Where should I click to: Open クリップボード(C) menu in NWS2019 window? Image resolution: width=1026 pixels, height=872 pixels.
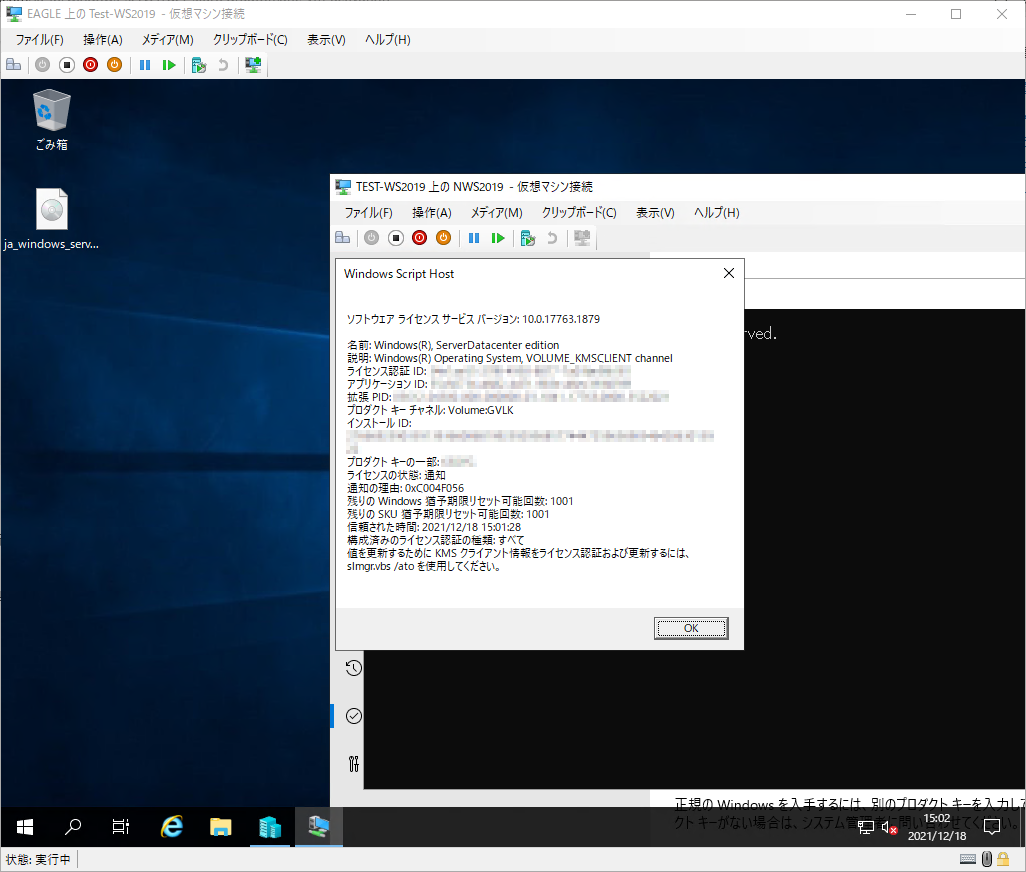coord(579,213)
